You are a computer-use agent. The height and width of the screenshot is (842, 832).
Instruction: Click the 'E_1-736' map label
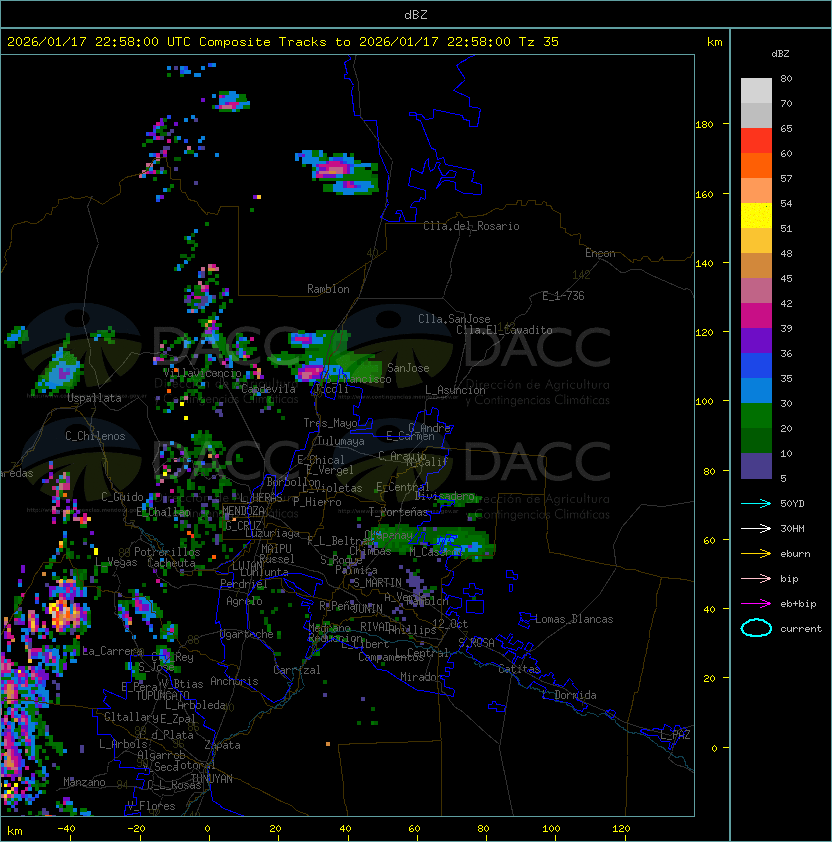[x=563, y=296]
